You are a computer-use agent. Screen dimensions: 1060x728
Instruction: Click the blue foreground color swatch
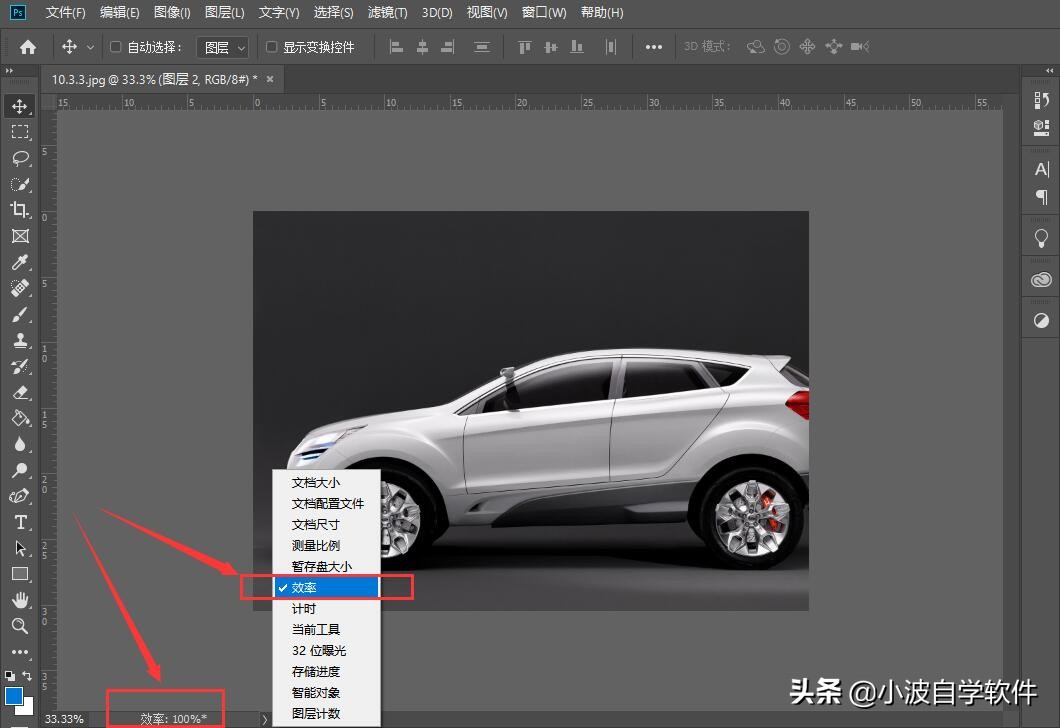coord(14,695)
